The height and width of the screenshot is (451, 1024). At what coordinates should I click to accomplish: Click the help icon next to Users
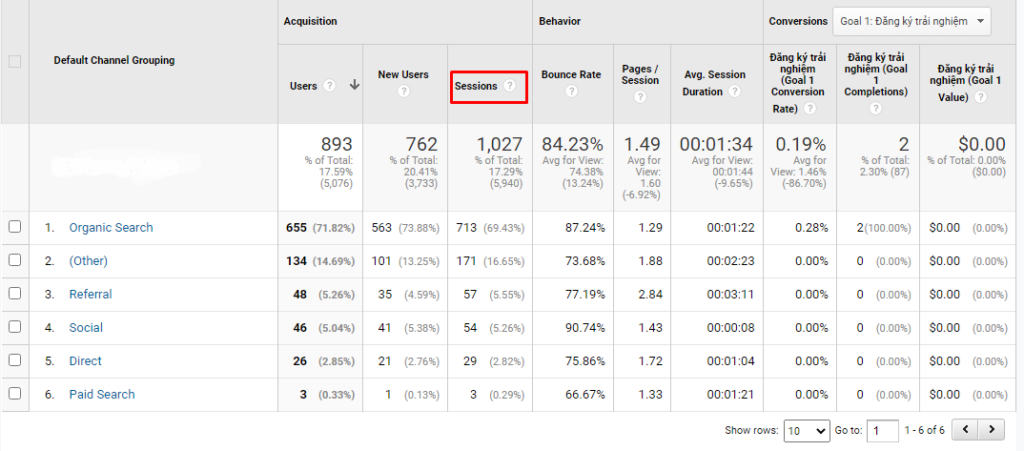tap(327, 86)
